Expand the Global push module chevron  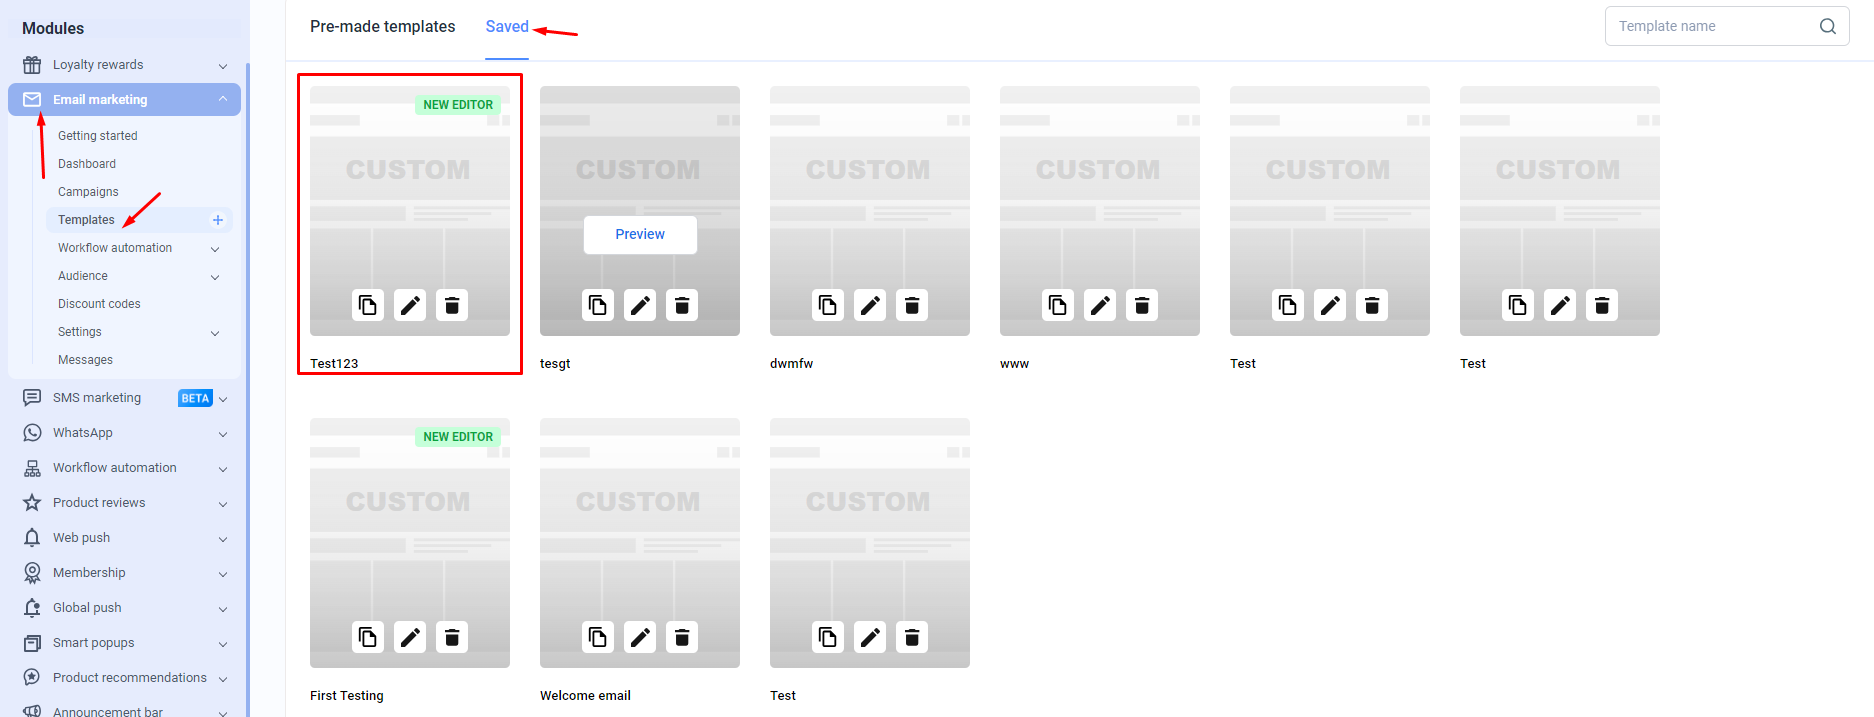pos(223,609)
